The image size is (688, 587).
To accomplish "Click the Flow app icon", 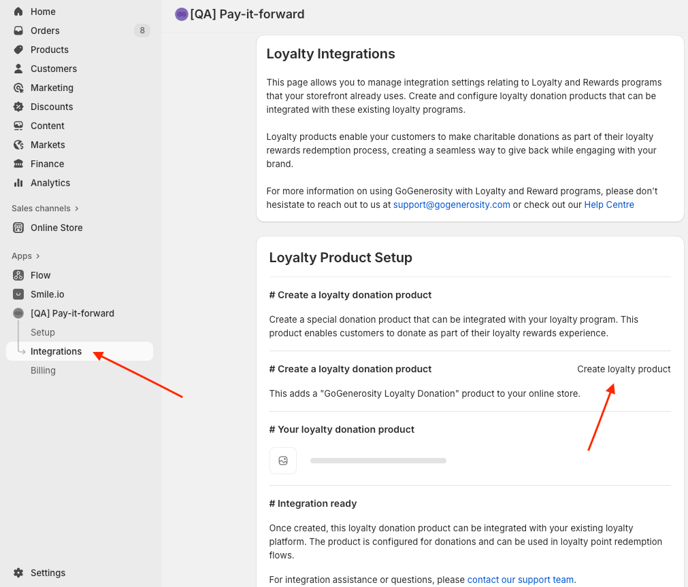I will click(18, 275).
